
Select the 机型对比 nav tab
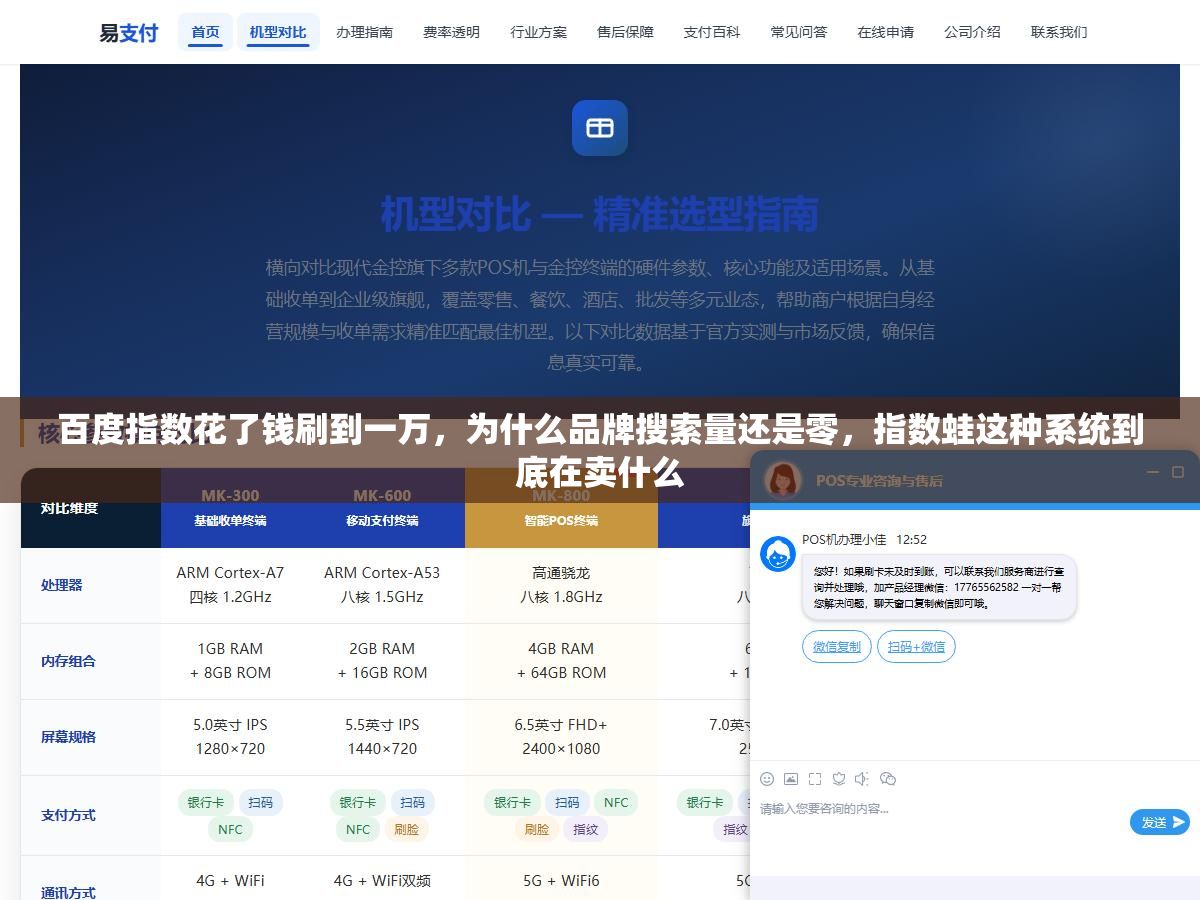point(278,32)
